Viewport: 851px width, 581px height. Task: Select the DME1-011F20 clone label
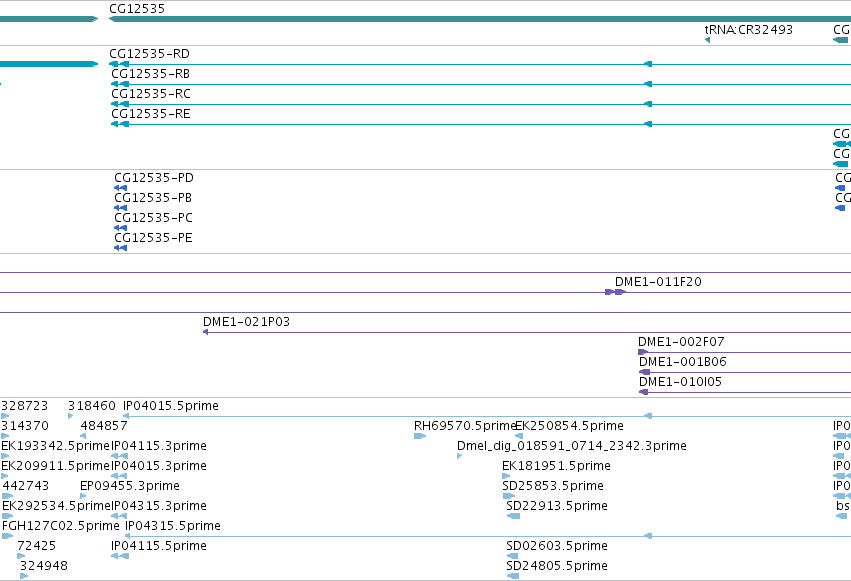[x=658, y=282]
